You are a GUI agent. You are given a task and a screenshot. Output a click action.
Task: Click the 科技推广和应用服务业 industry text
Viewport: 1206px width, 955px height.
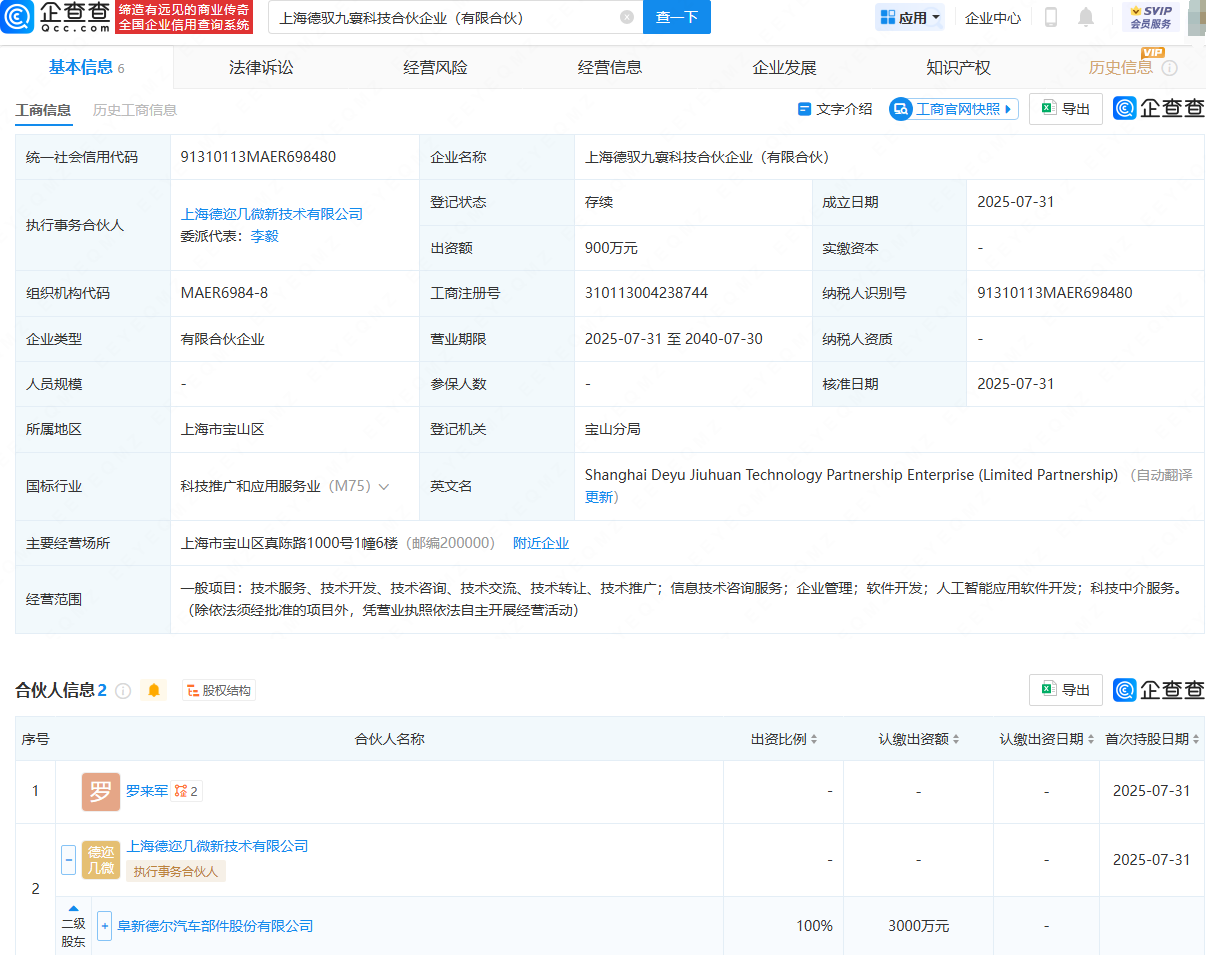pos(250,486)
